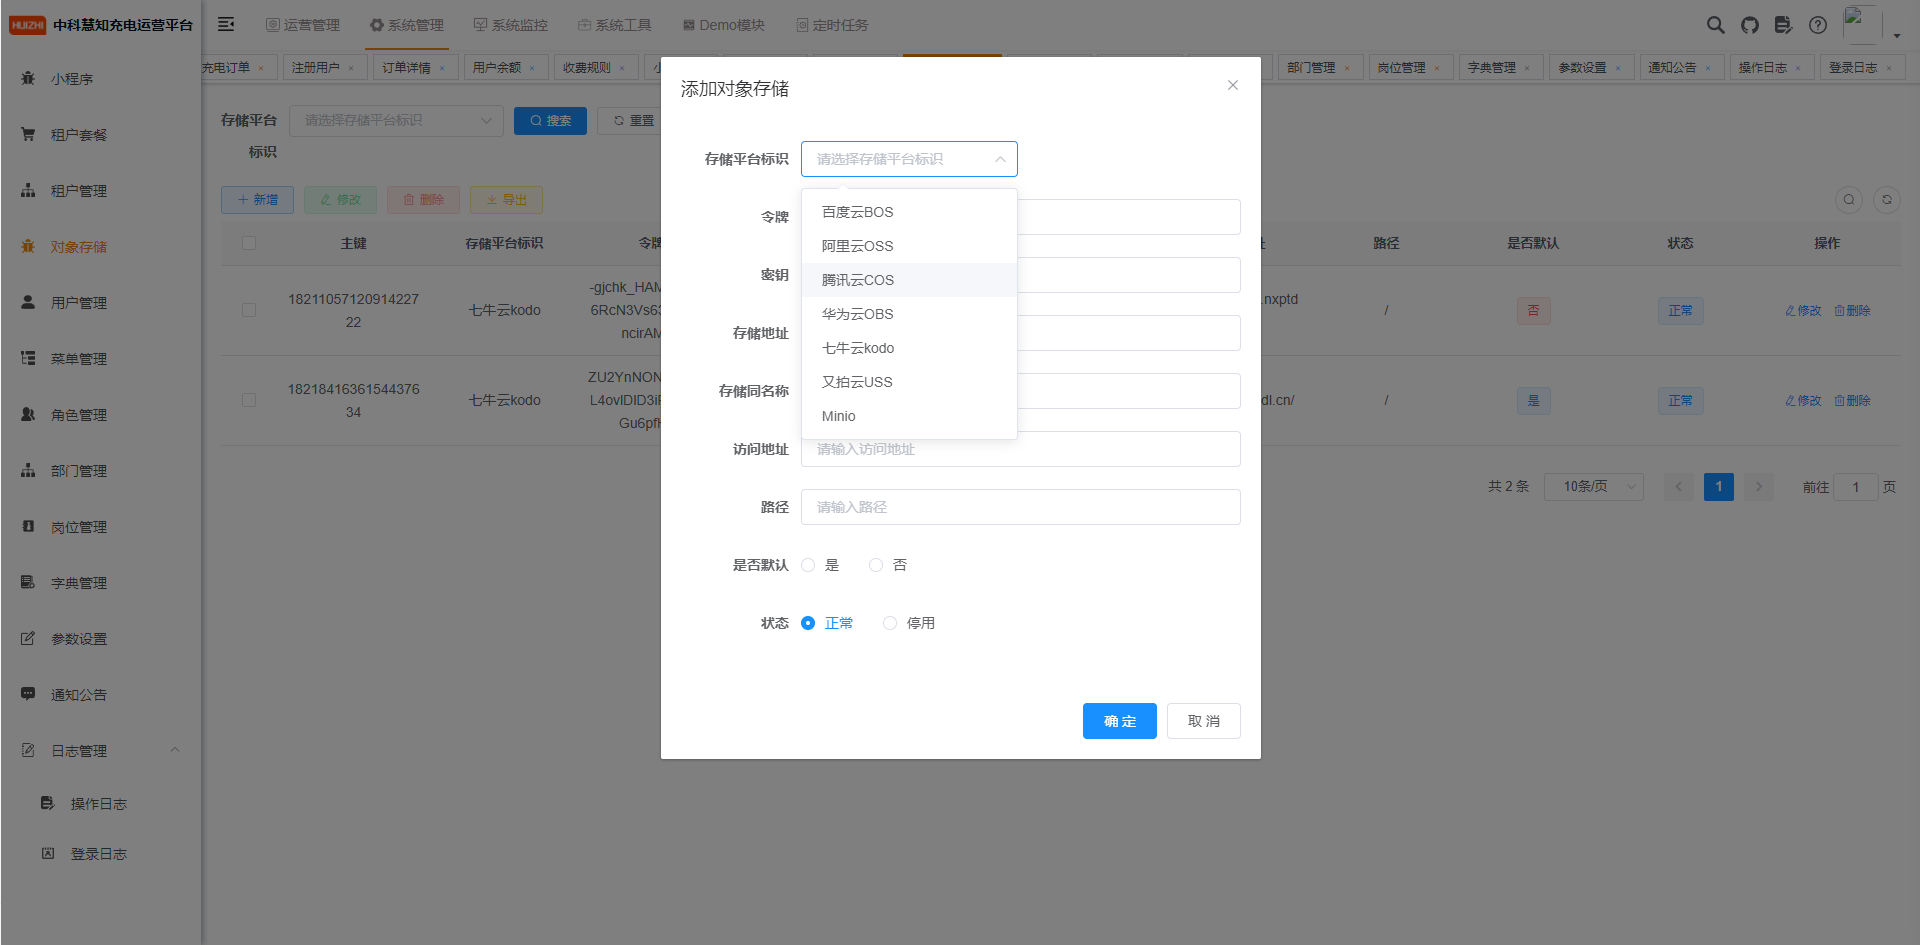Image resolution: width=1920 pixels, height=945 pixels.
Task: Open 租户套餐 sidebar item
Action: [x=100, y=135]
